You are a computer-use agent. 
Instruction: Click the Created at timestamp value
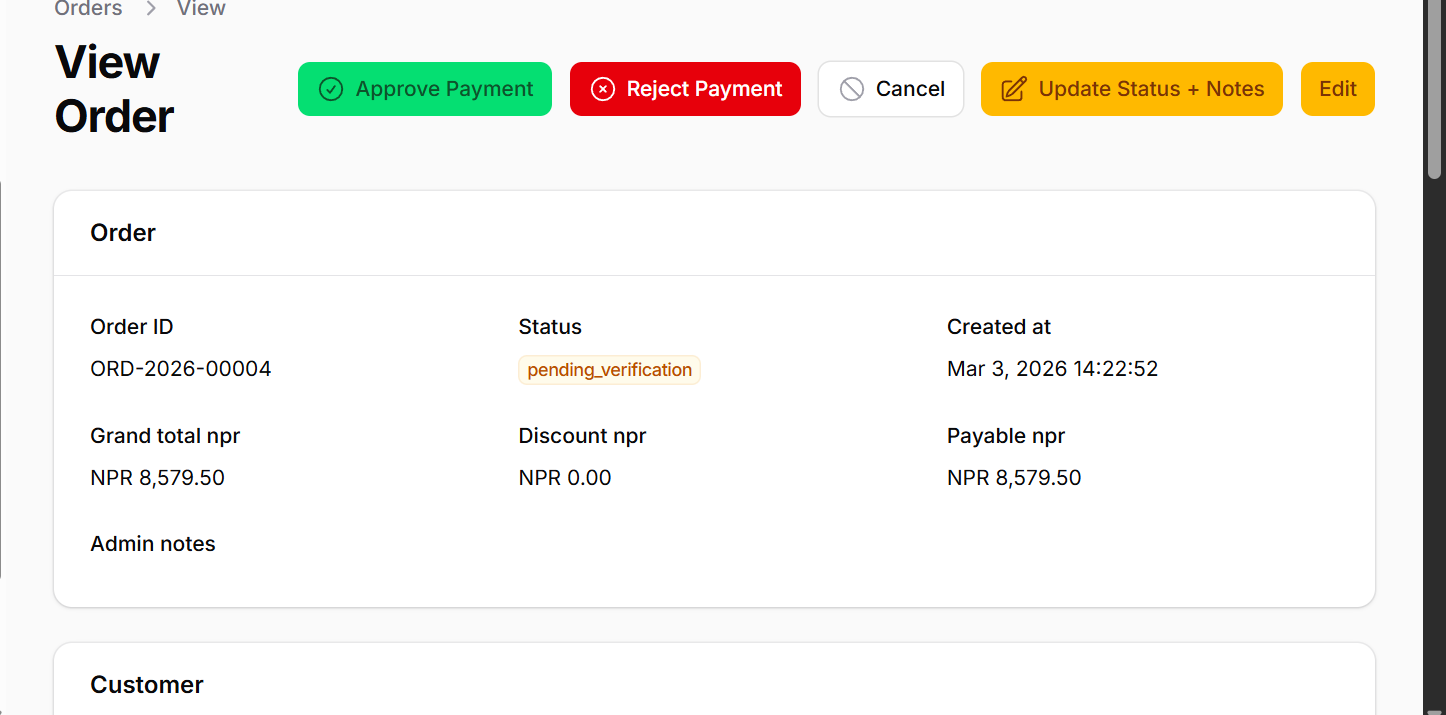[1052, 369]
